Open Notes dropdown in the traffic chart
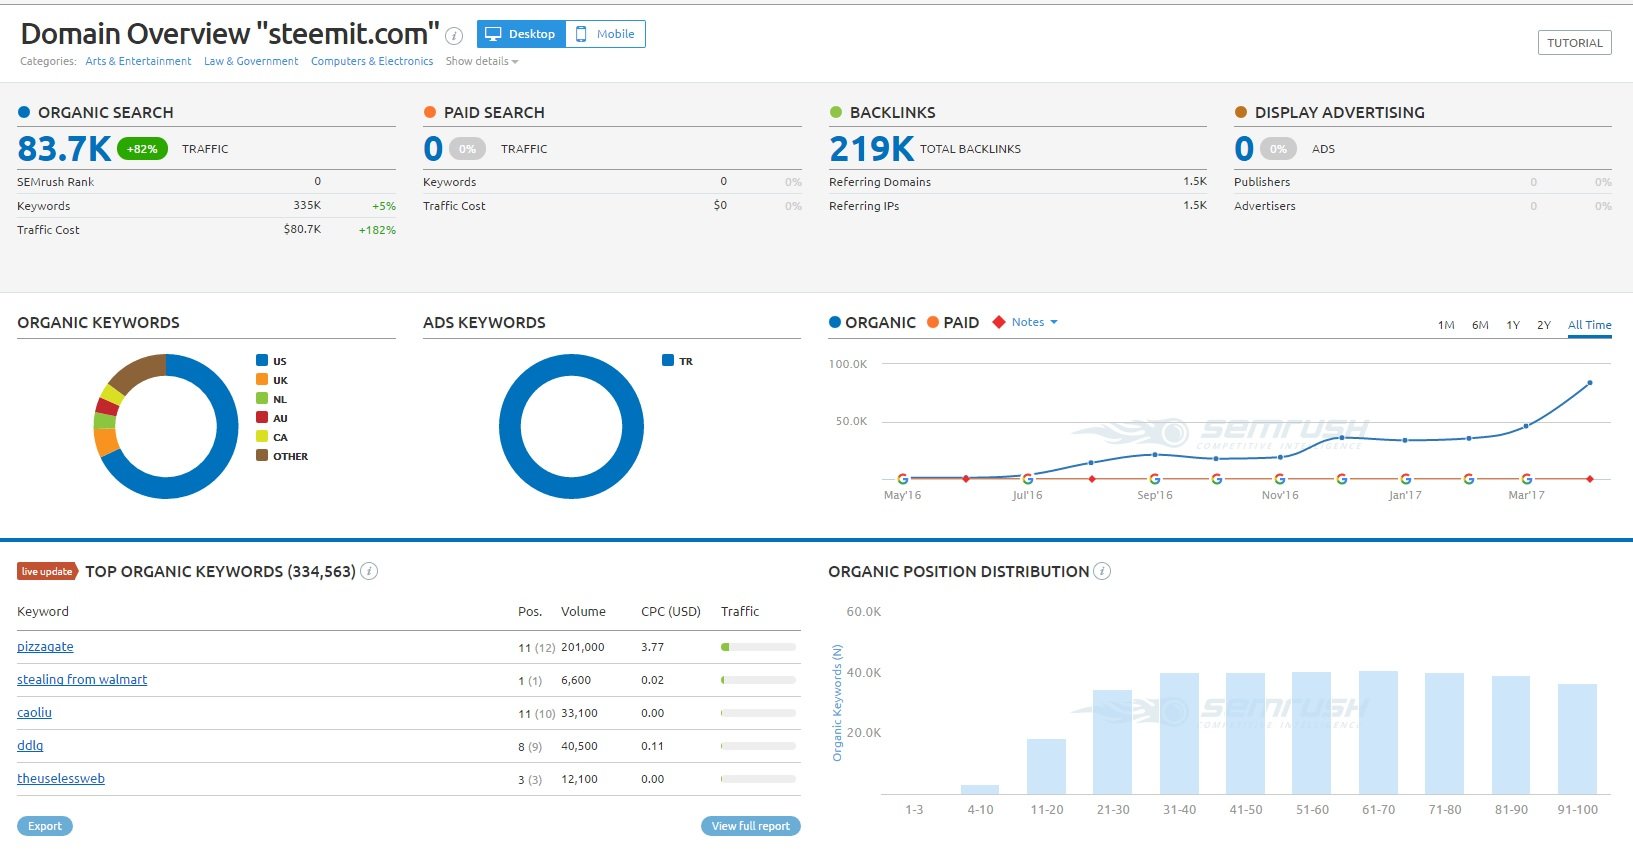The width and height of the screenshot is (1633, 851). click(1034, 322)
